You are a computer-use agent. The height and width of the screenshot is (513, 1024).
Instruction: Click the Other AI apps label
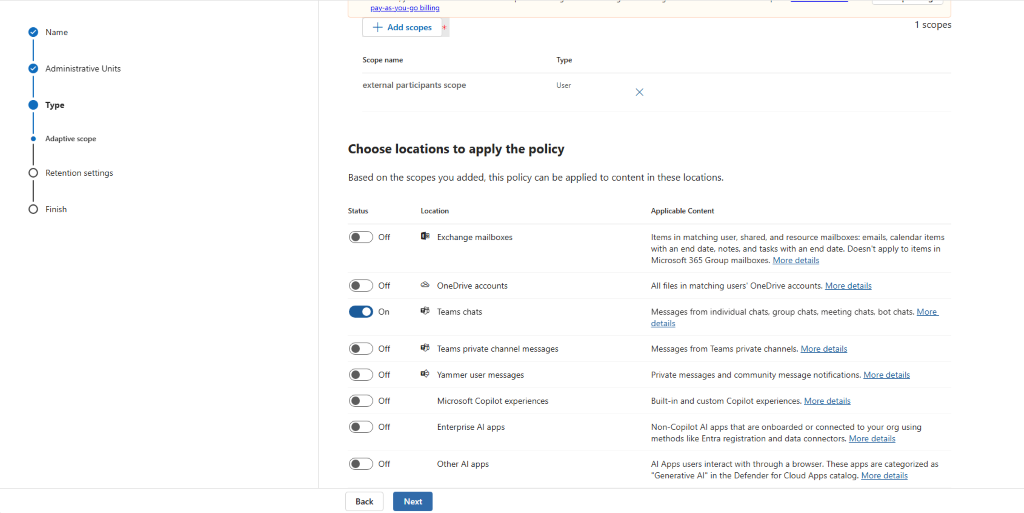[463, 464]
